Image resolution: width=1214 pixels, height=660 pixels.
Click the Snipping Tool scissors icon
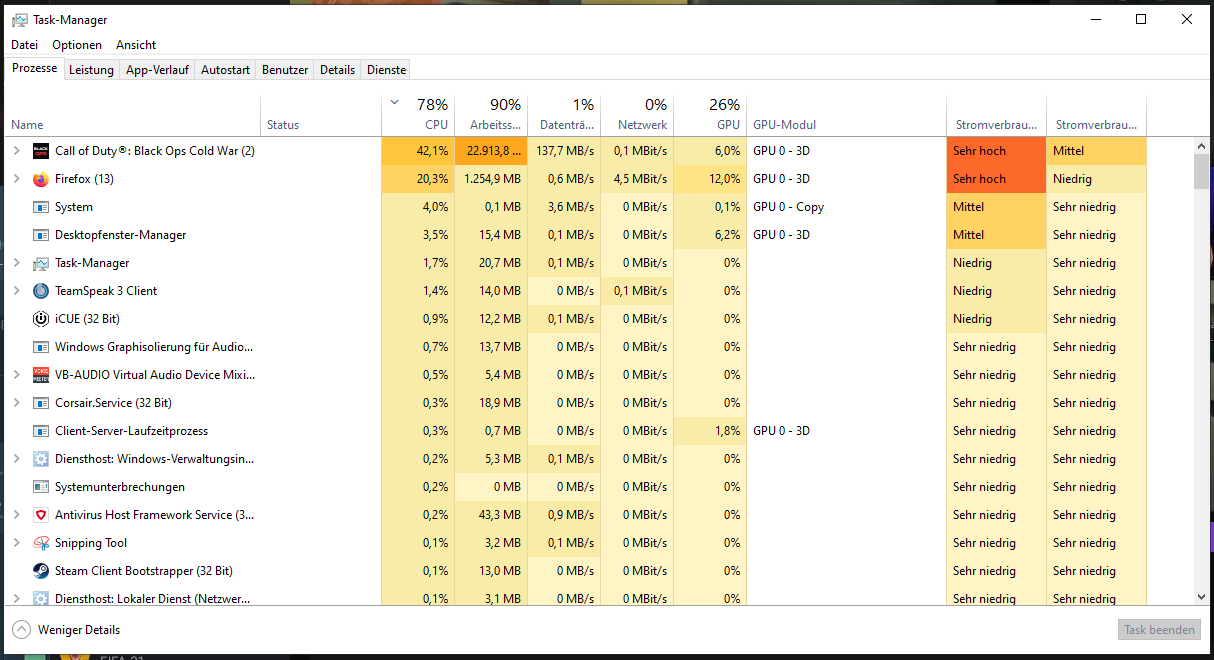pyautogui.click(x=41, y=543)
